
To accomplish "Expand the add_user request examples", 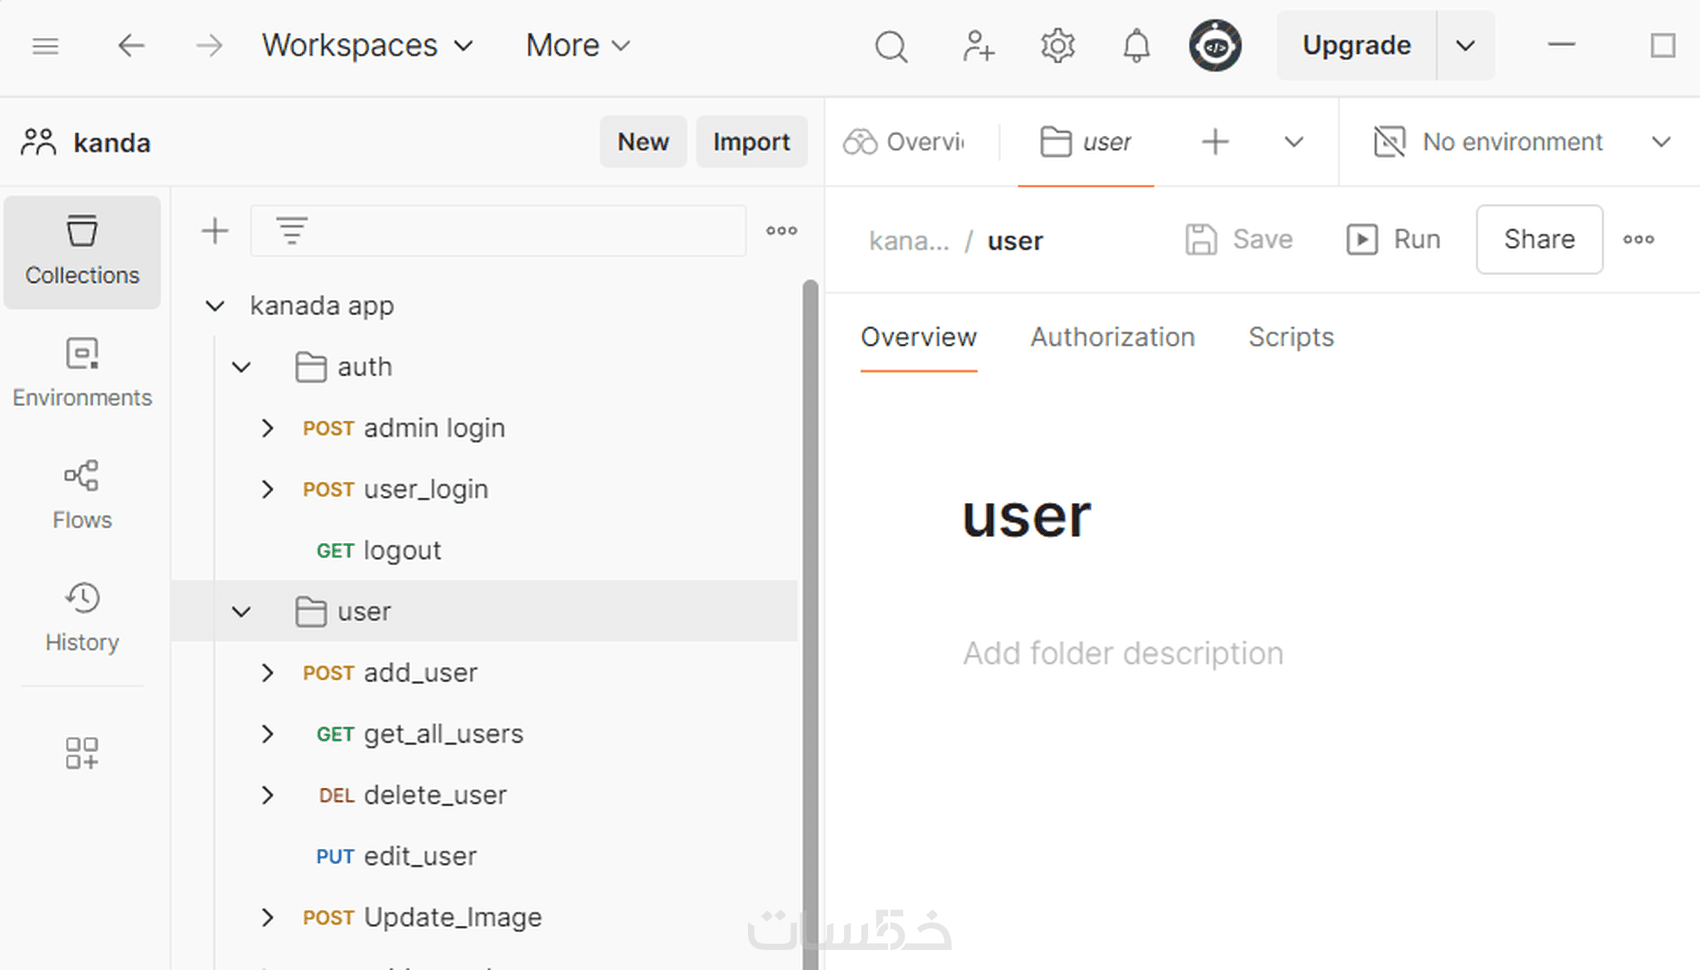I will (267, 673).
